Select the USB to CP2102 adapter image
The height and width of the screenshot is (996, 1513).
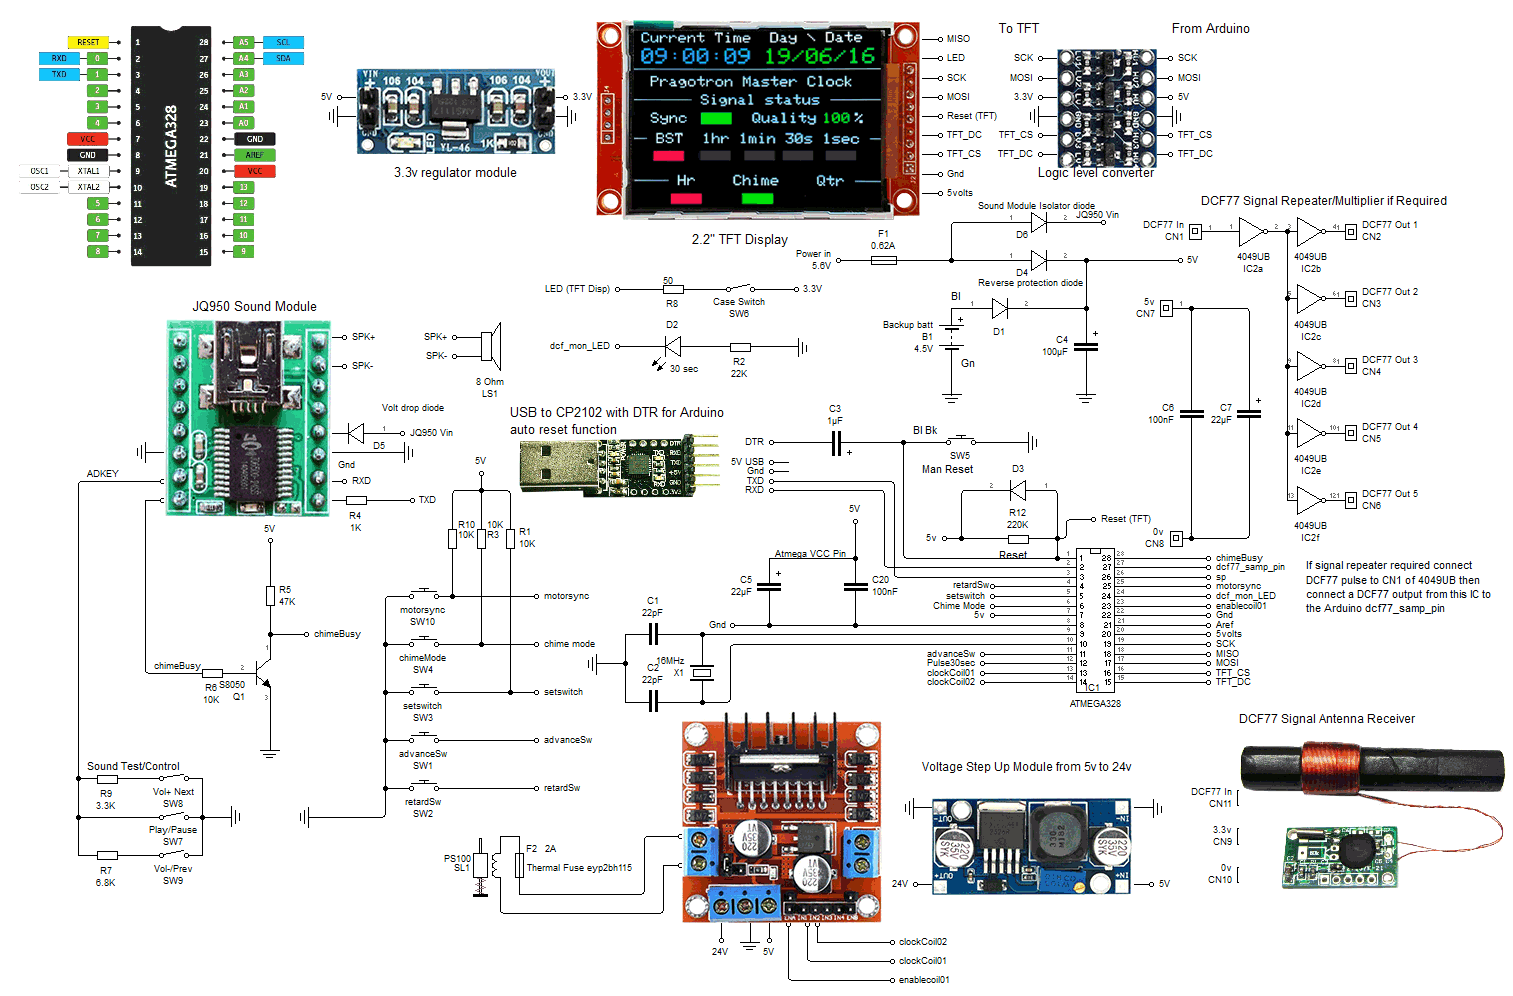pyautogui.click(x=619, y=465)
